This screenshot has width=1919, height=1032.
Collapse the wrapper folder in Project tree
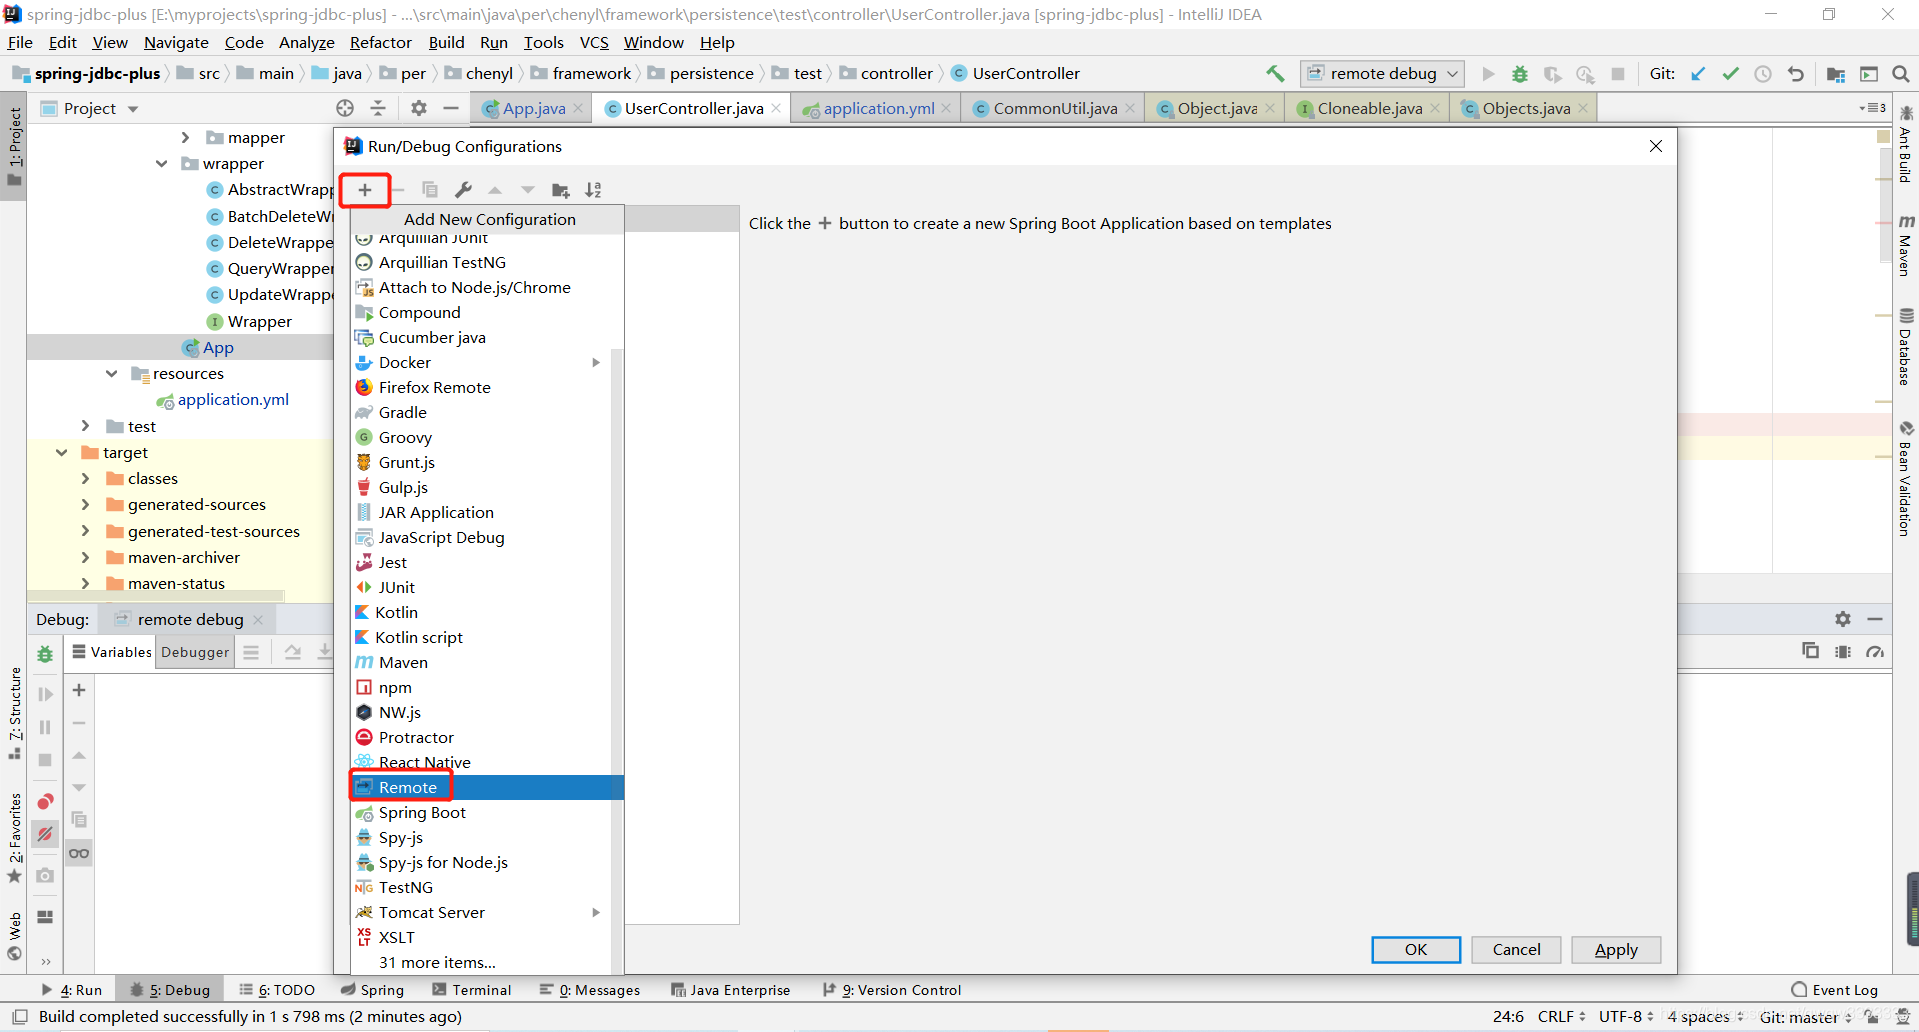161,163
